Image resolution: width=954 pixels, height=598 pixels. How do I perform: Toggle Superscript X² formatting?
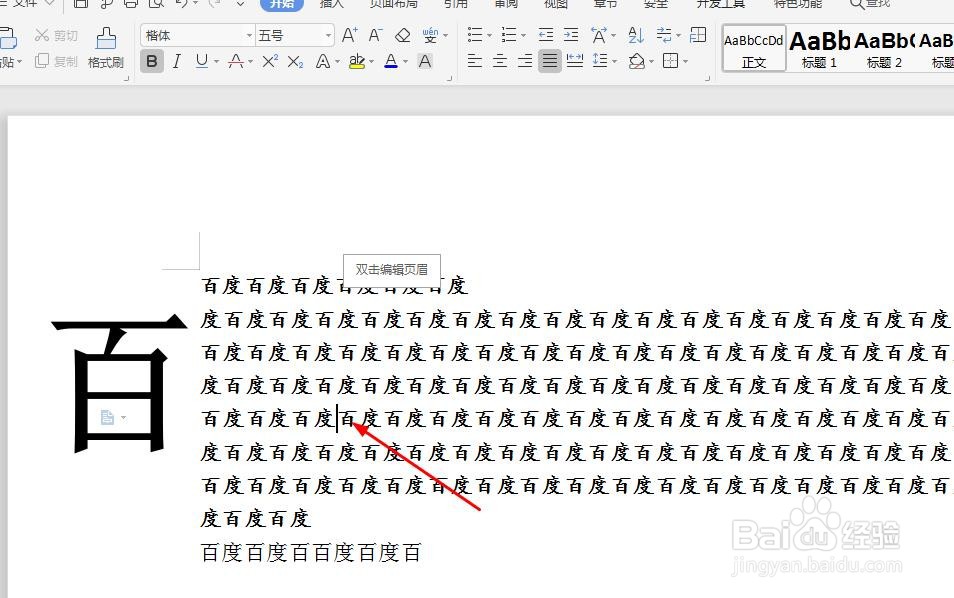coord(270,61)
